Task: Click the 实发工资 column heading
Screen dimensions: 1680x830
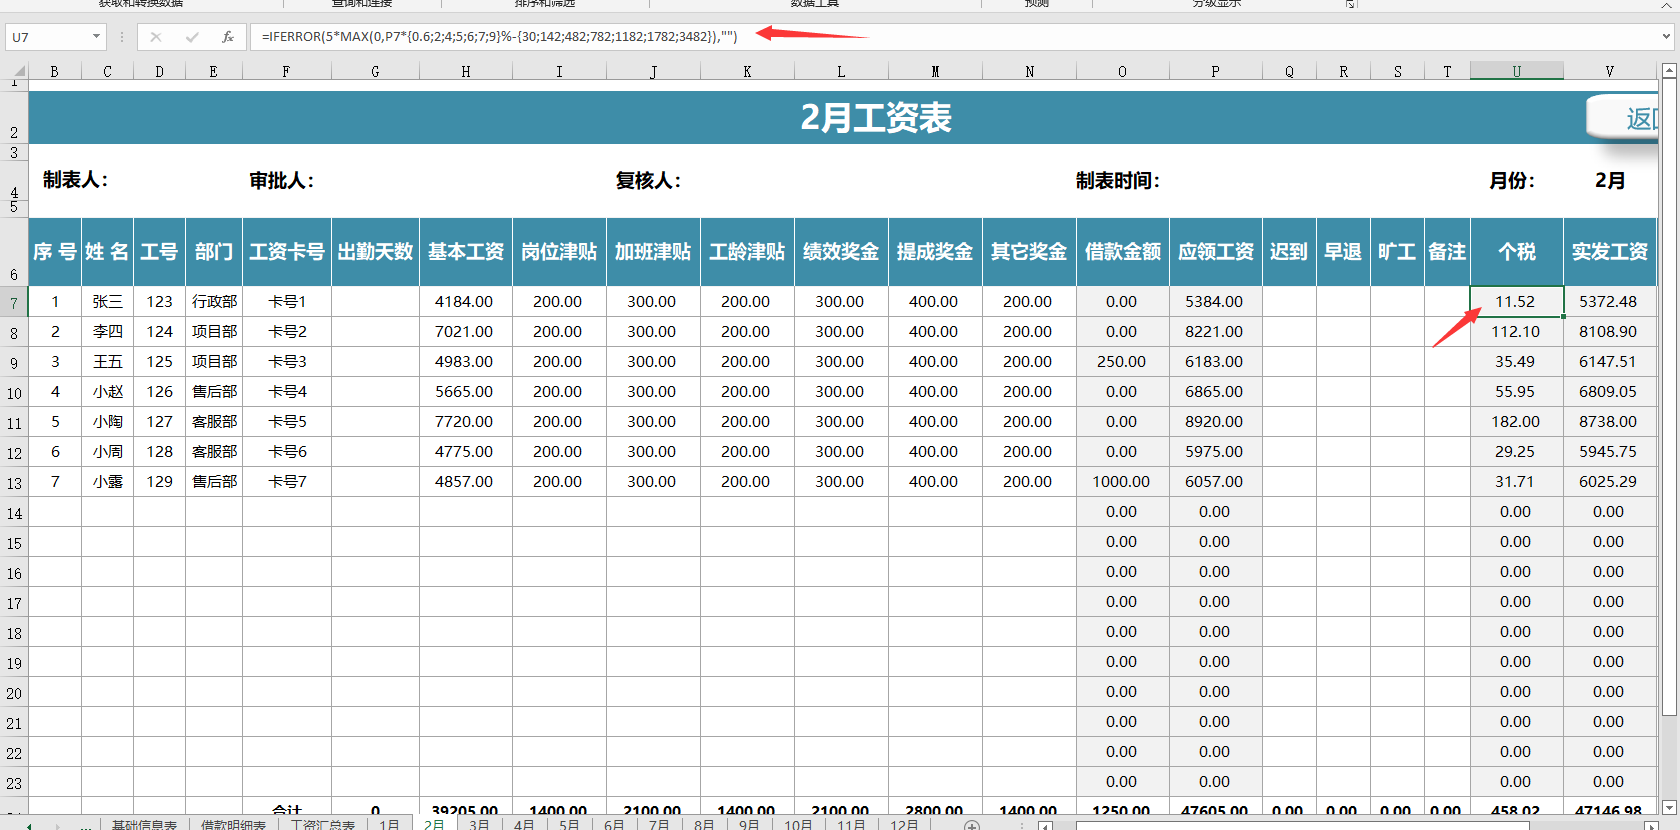Action: [1609, 252]
